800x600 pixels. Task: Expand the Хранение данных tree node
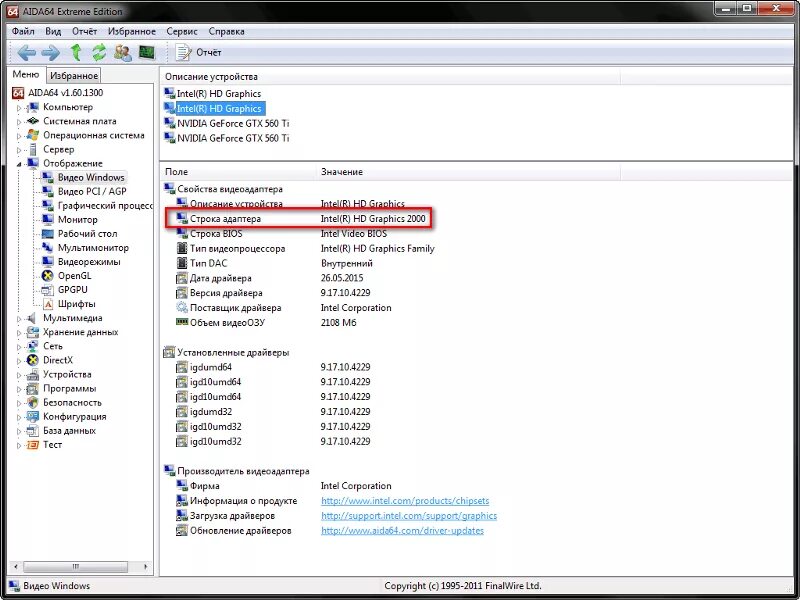[x=19, y=333]
